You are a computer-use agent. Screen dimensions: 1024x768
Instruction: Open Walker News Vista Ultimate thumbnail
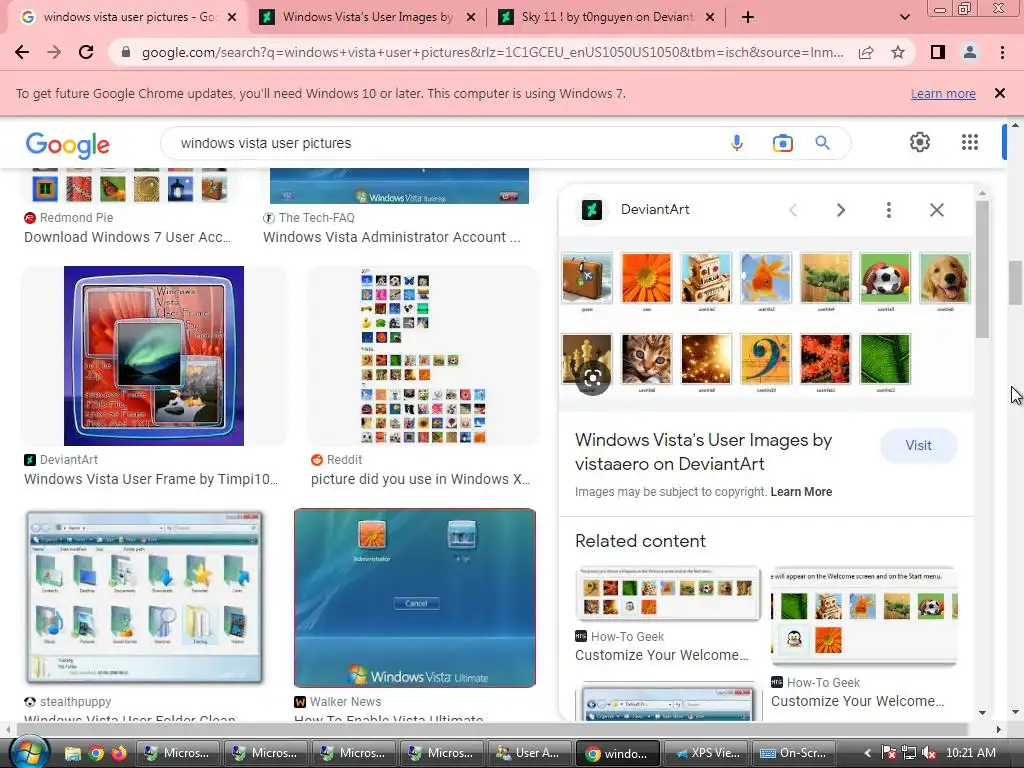pos(415,598)
